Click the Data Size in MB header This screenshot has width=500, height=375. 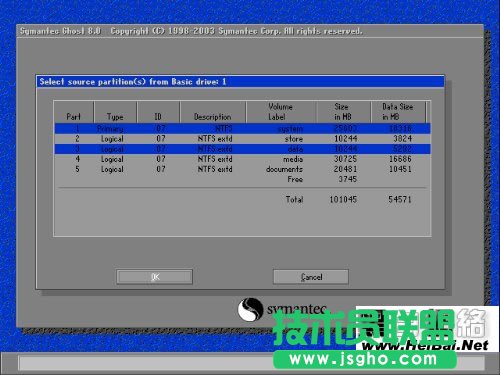pos(398,112)
